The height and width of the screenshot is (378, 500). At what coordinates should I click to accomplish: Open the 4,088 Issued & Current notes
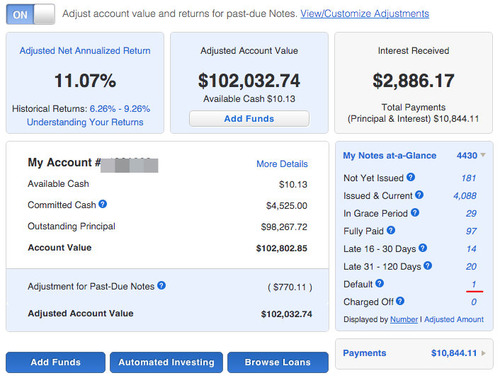pyautogui.click(x=465, y=196)
